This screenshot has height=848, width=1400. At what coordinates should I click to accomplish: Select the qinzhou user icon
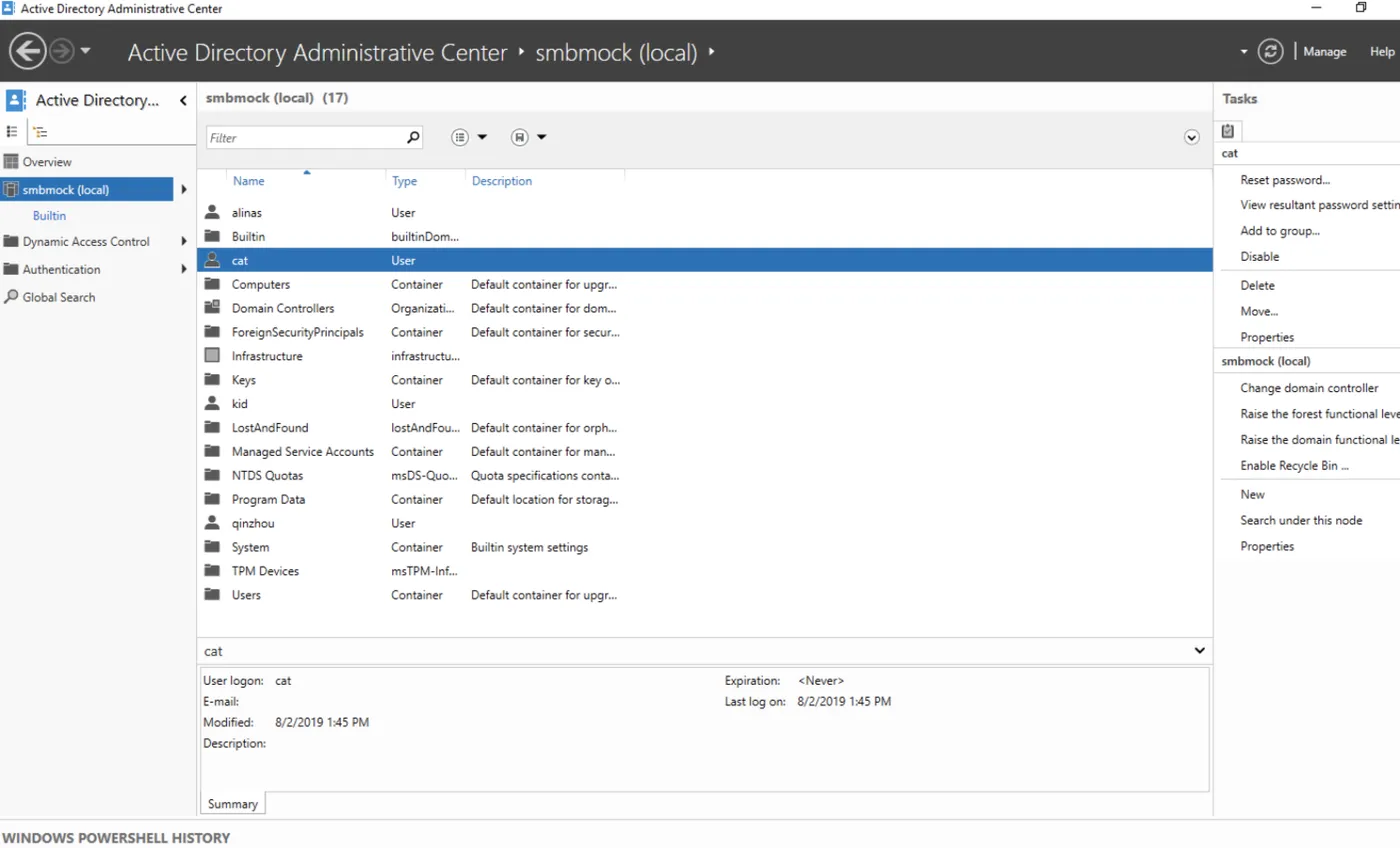coord(211,523)
